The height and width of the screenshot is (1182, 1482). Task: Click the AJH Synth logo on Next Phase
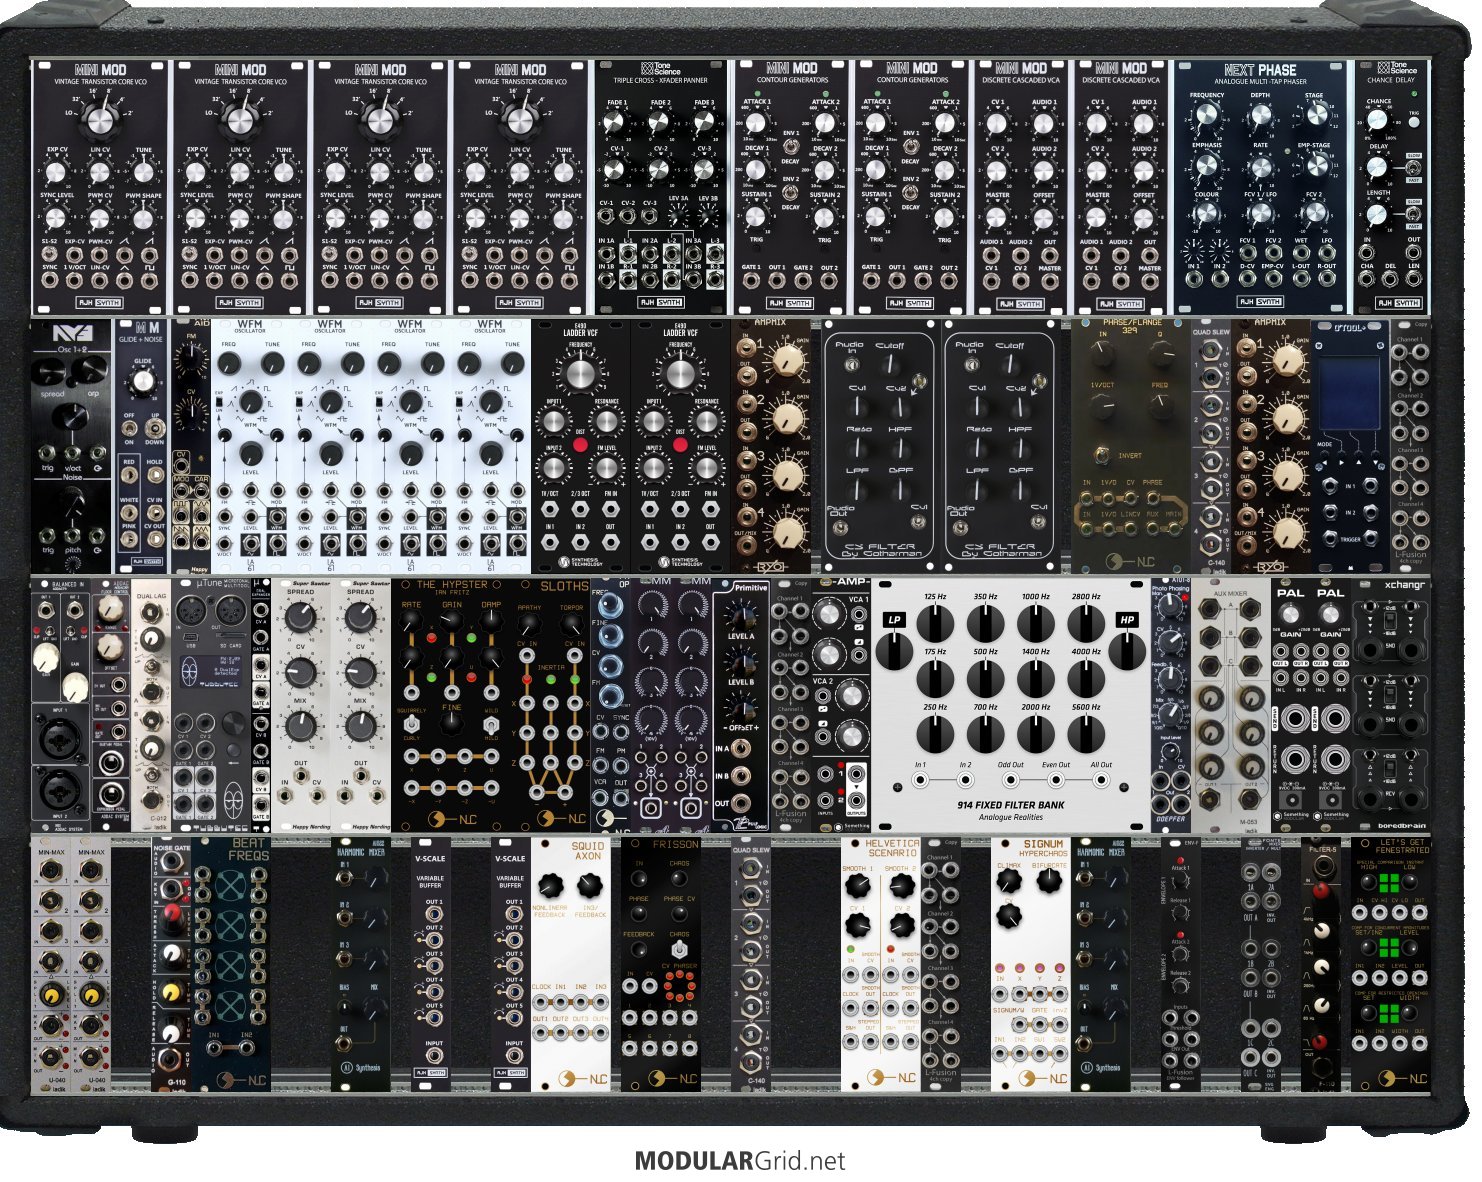pyautogui.click(x=1260, y=301)
